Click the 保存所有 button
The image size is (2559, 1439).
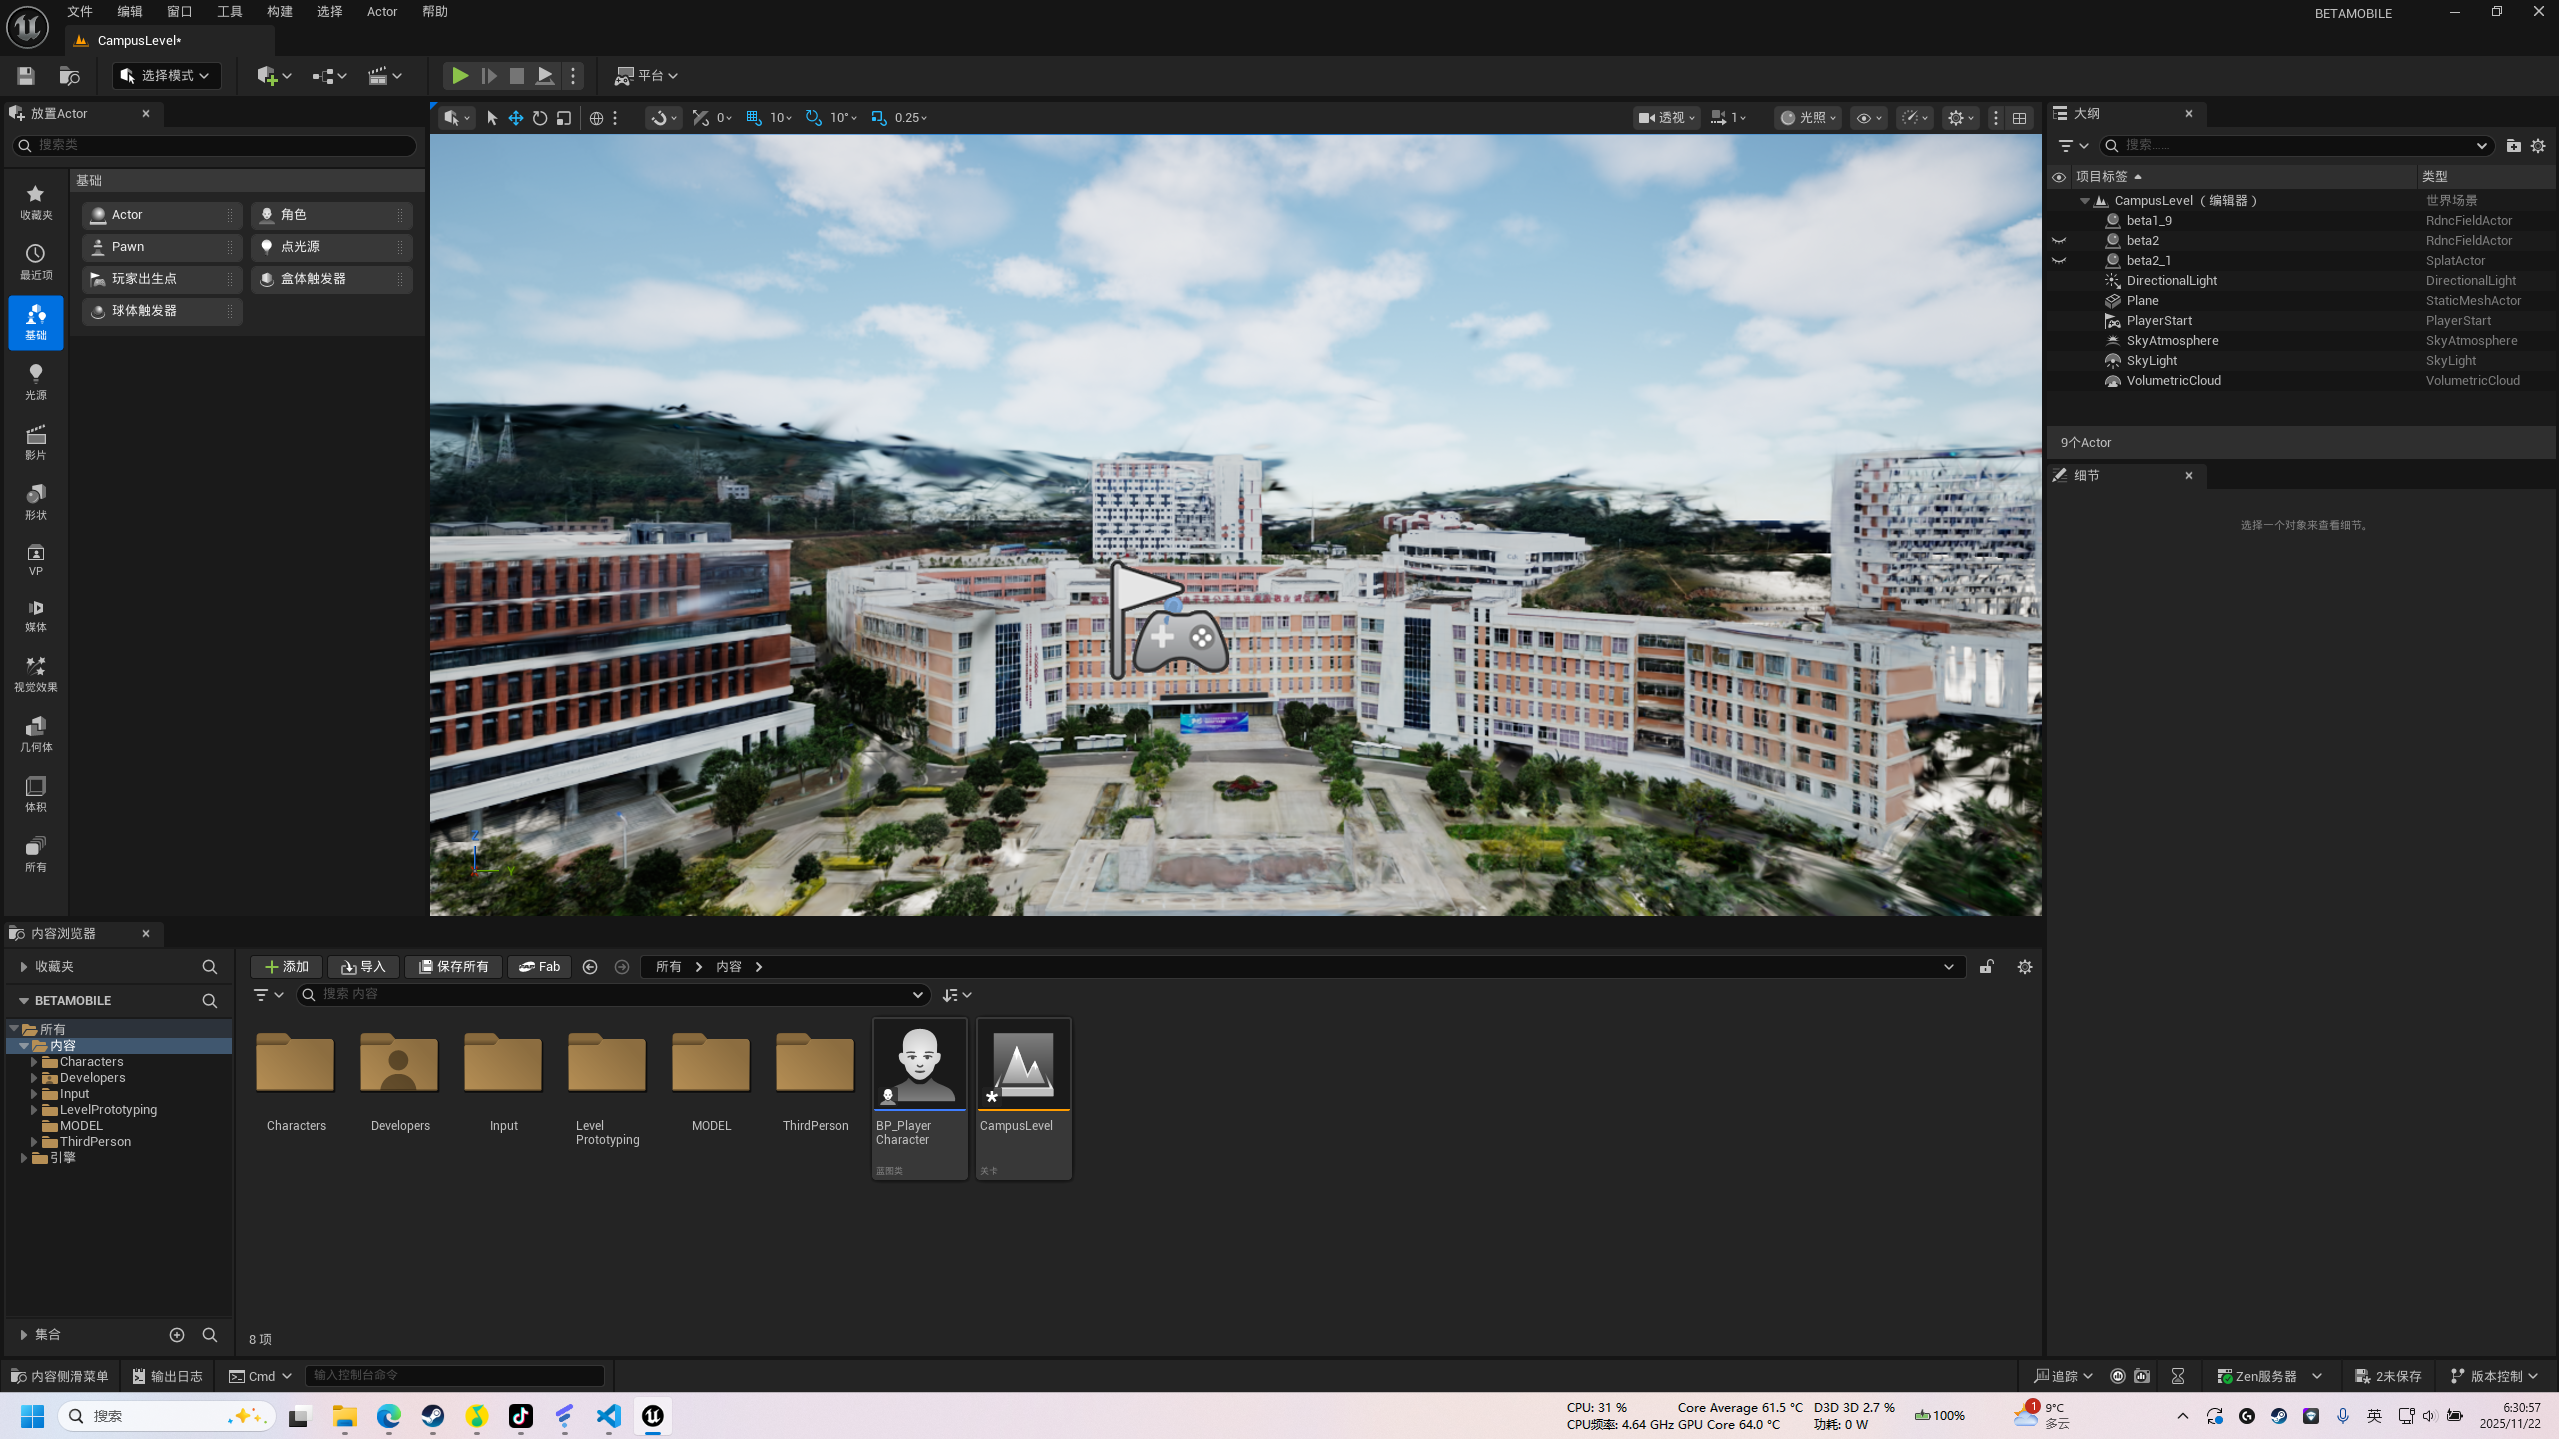[x=453, y=967]
